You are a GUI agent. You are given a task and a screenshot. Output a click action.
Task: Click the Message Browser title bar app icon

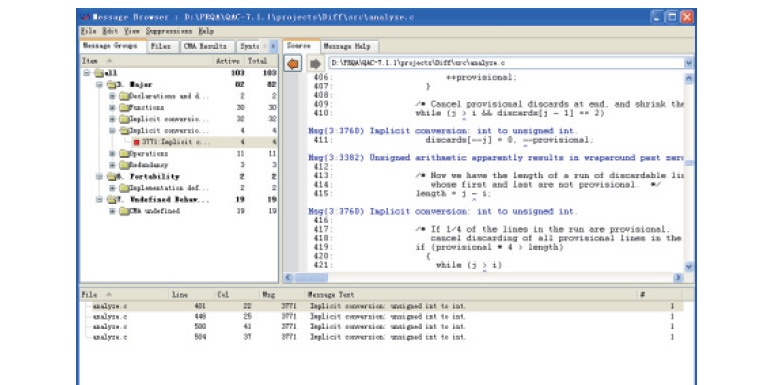tap(85, 17)
